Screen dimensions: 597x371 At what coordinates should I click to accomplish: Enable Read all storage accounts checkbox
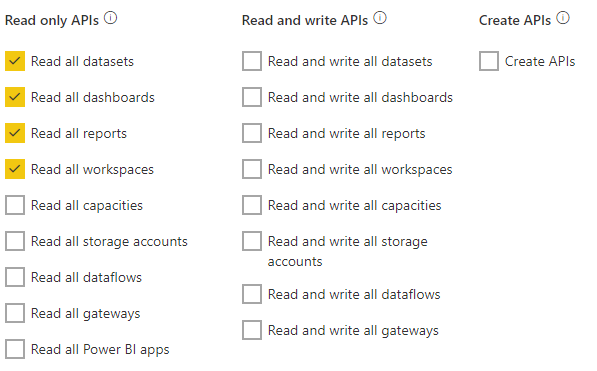tap(15, 241)
